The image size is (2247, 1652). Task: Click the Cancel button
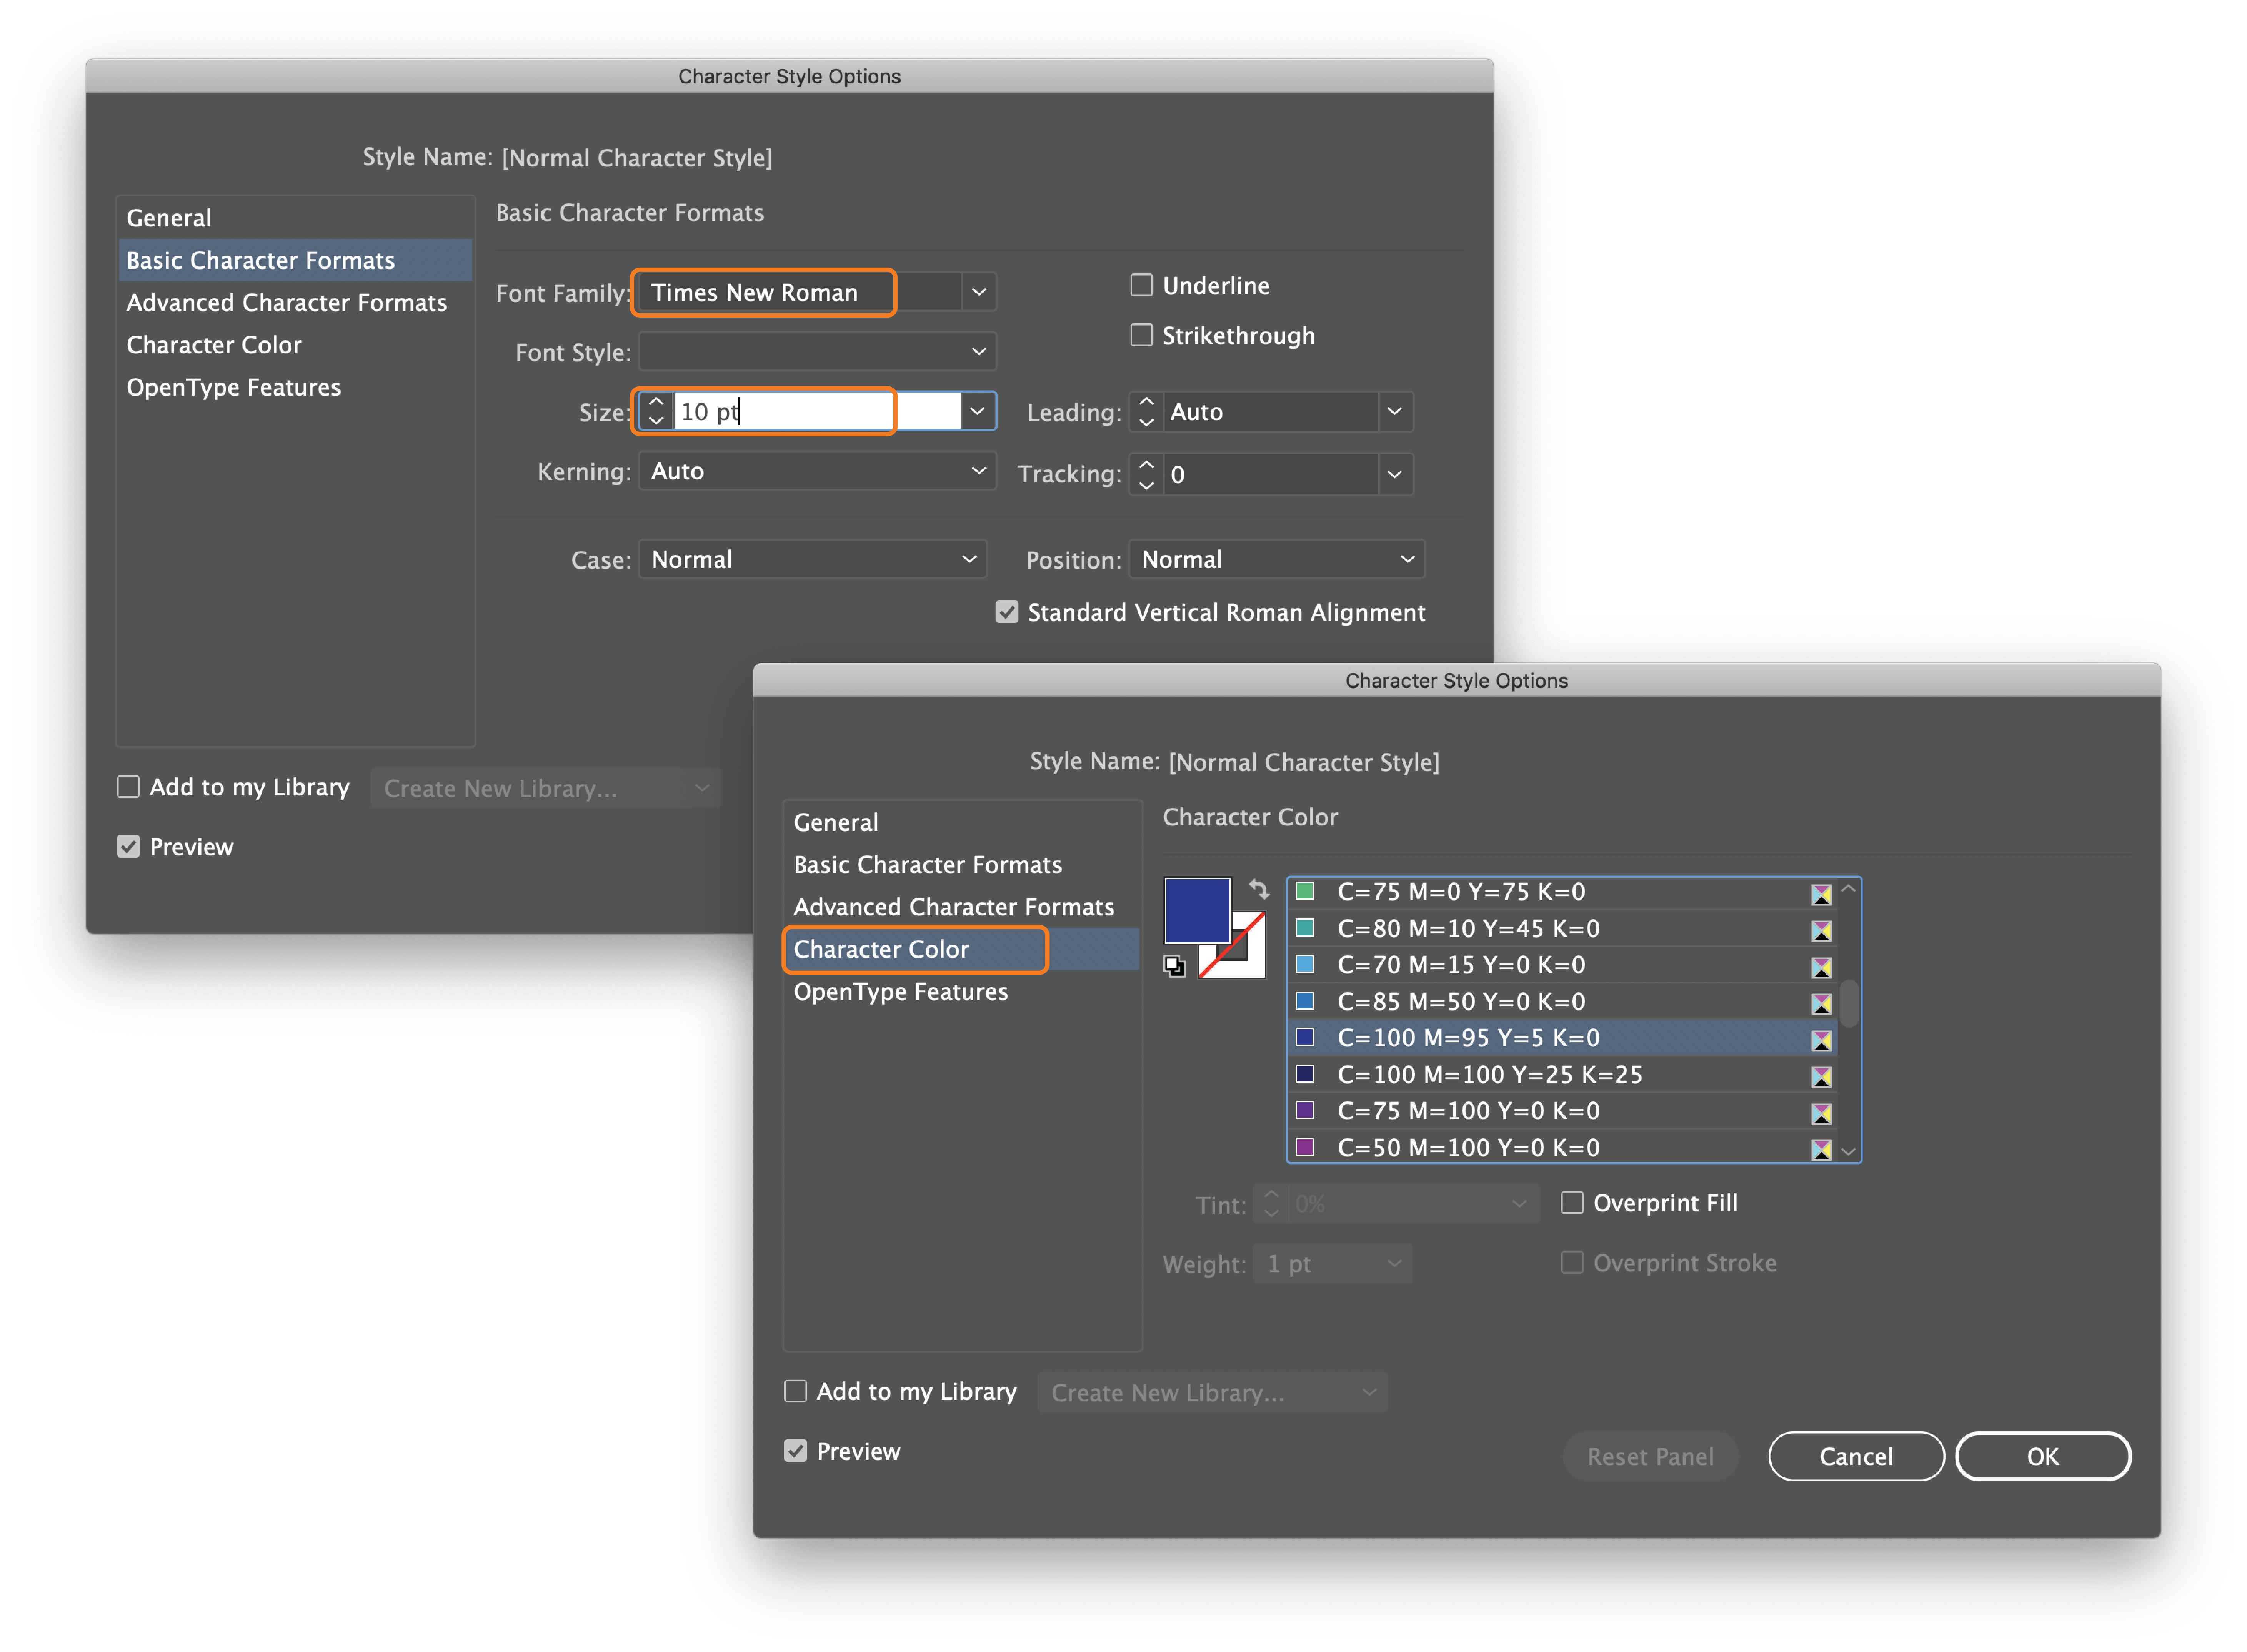[1856, 1456]
